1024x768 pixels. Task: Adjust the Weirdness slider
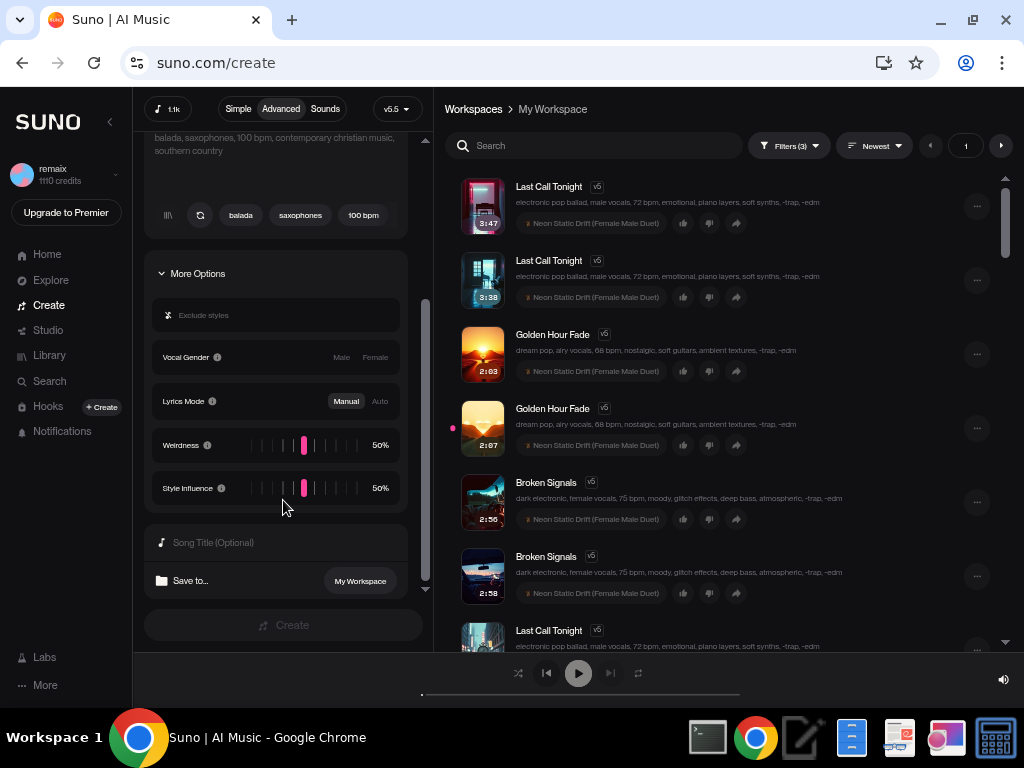coord(305,445)
